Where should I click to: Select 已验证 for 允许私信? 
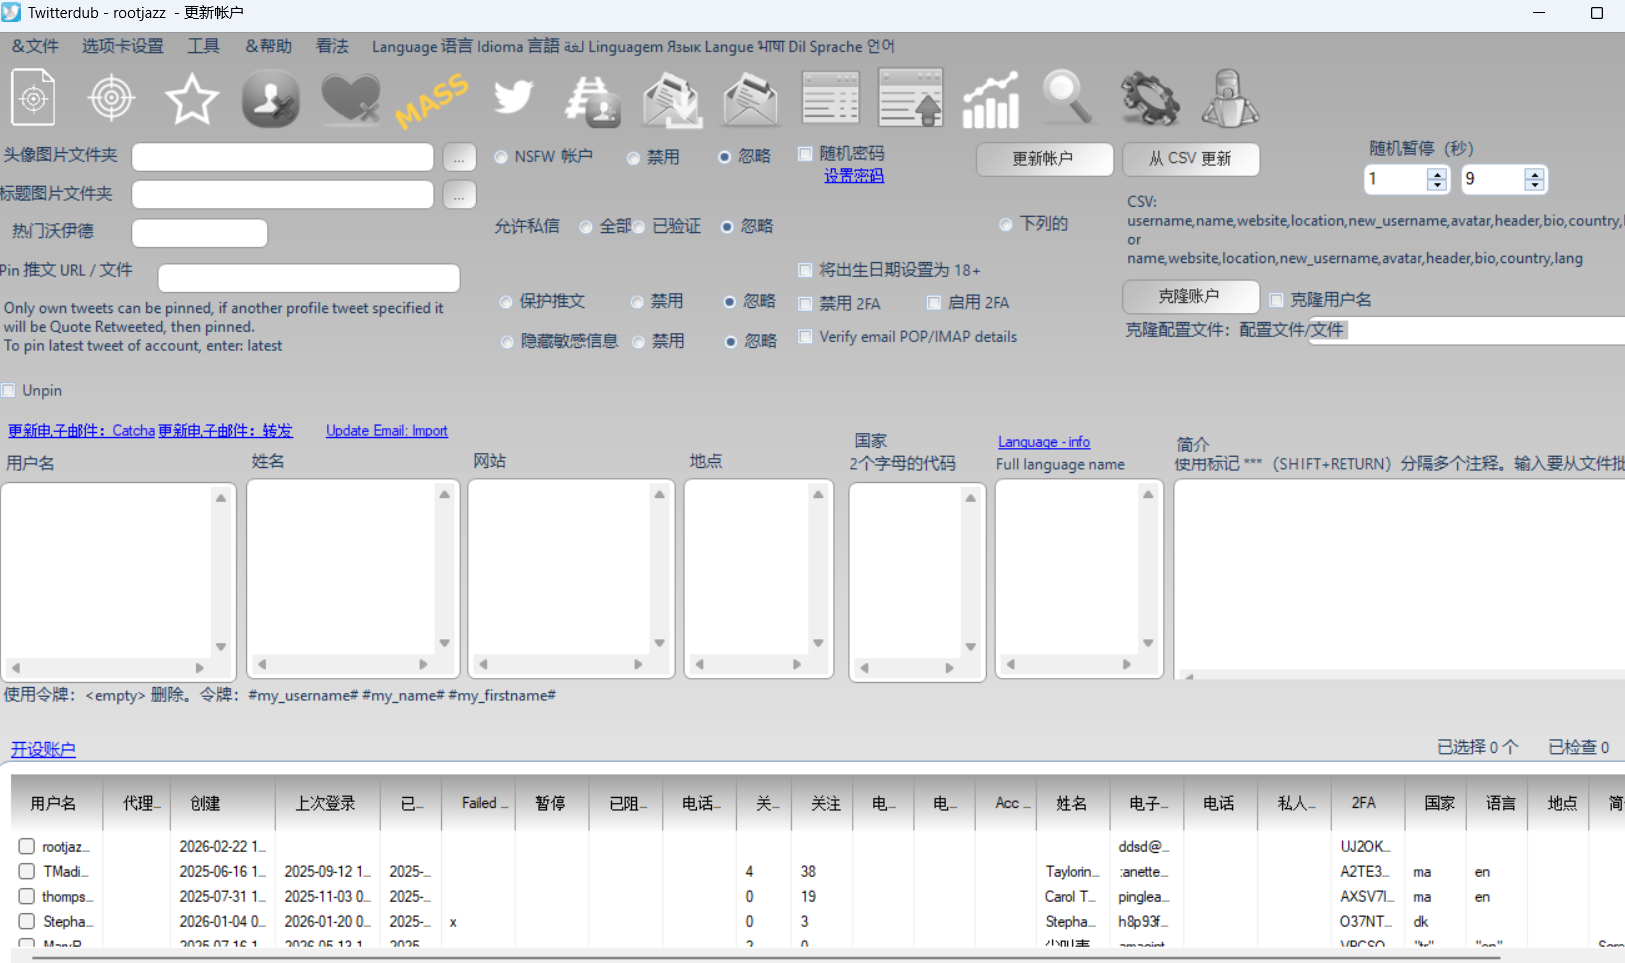638,227
